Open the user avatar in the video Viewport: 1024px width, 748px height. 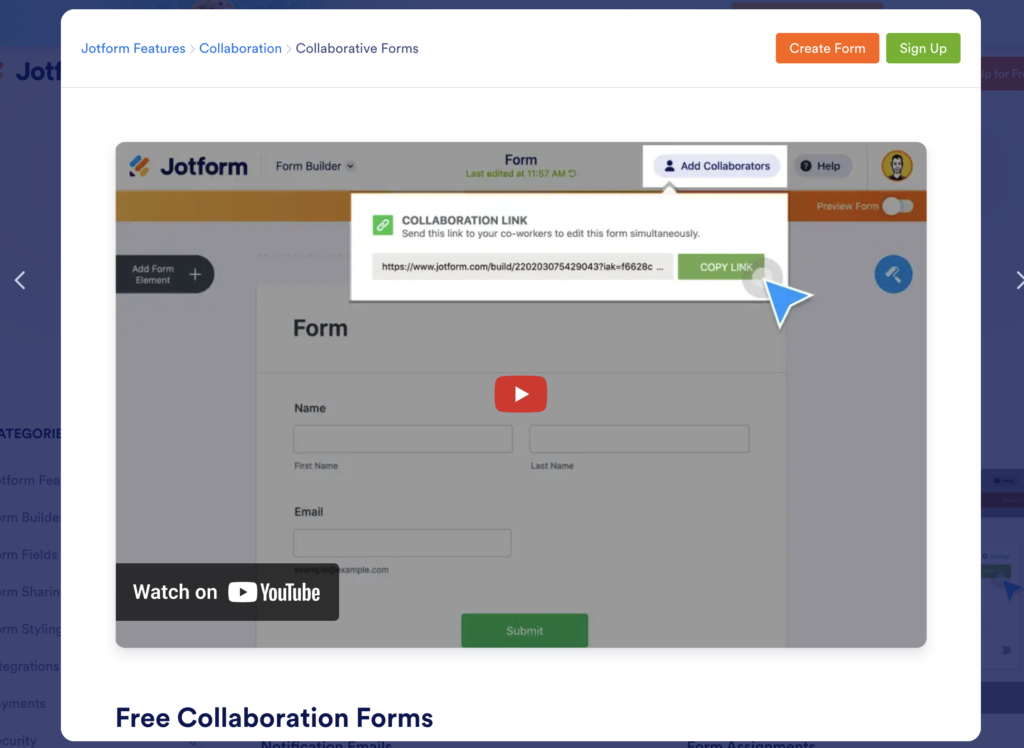pos(897,165)
